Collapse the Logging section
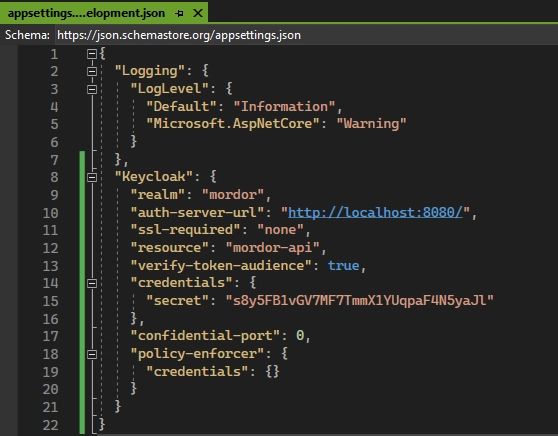This screenshot has height=436, width=558. point(92,71)
